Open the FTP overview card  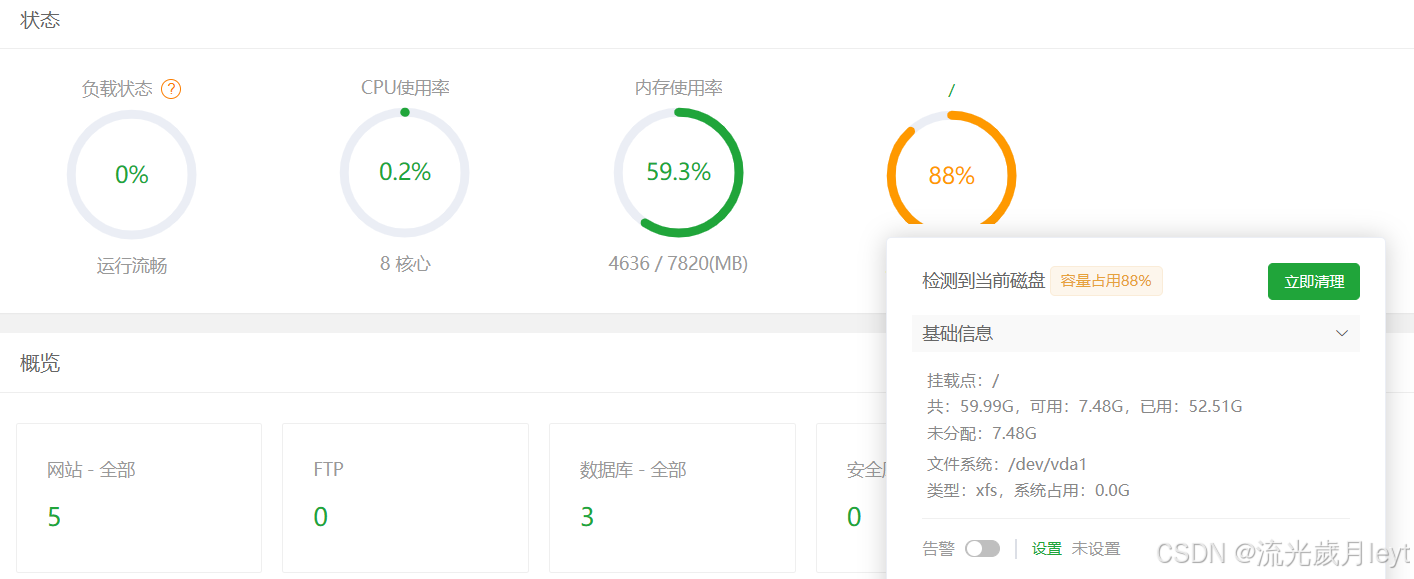[x=405, y=497]
